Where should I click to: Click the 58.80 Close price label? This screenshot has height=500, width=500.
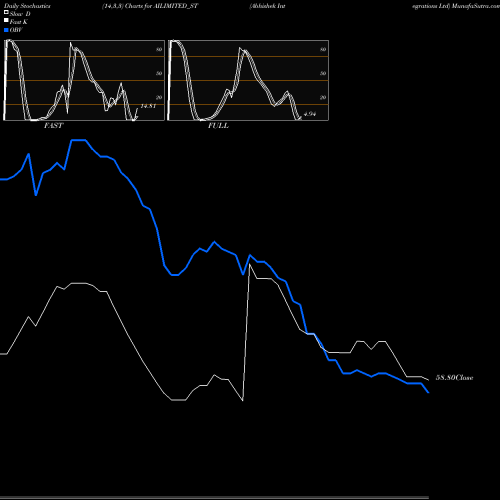tap(454, 378)
